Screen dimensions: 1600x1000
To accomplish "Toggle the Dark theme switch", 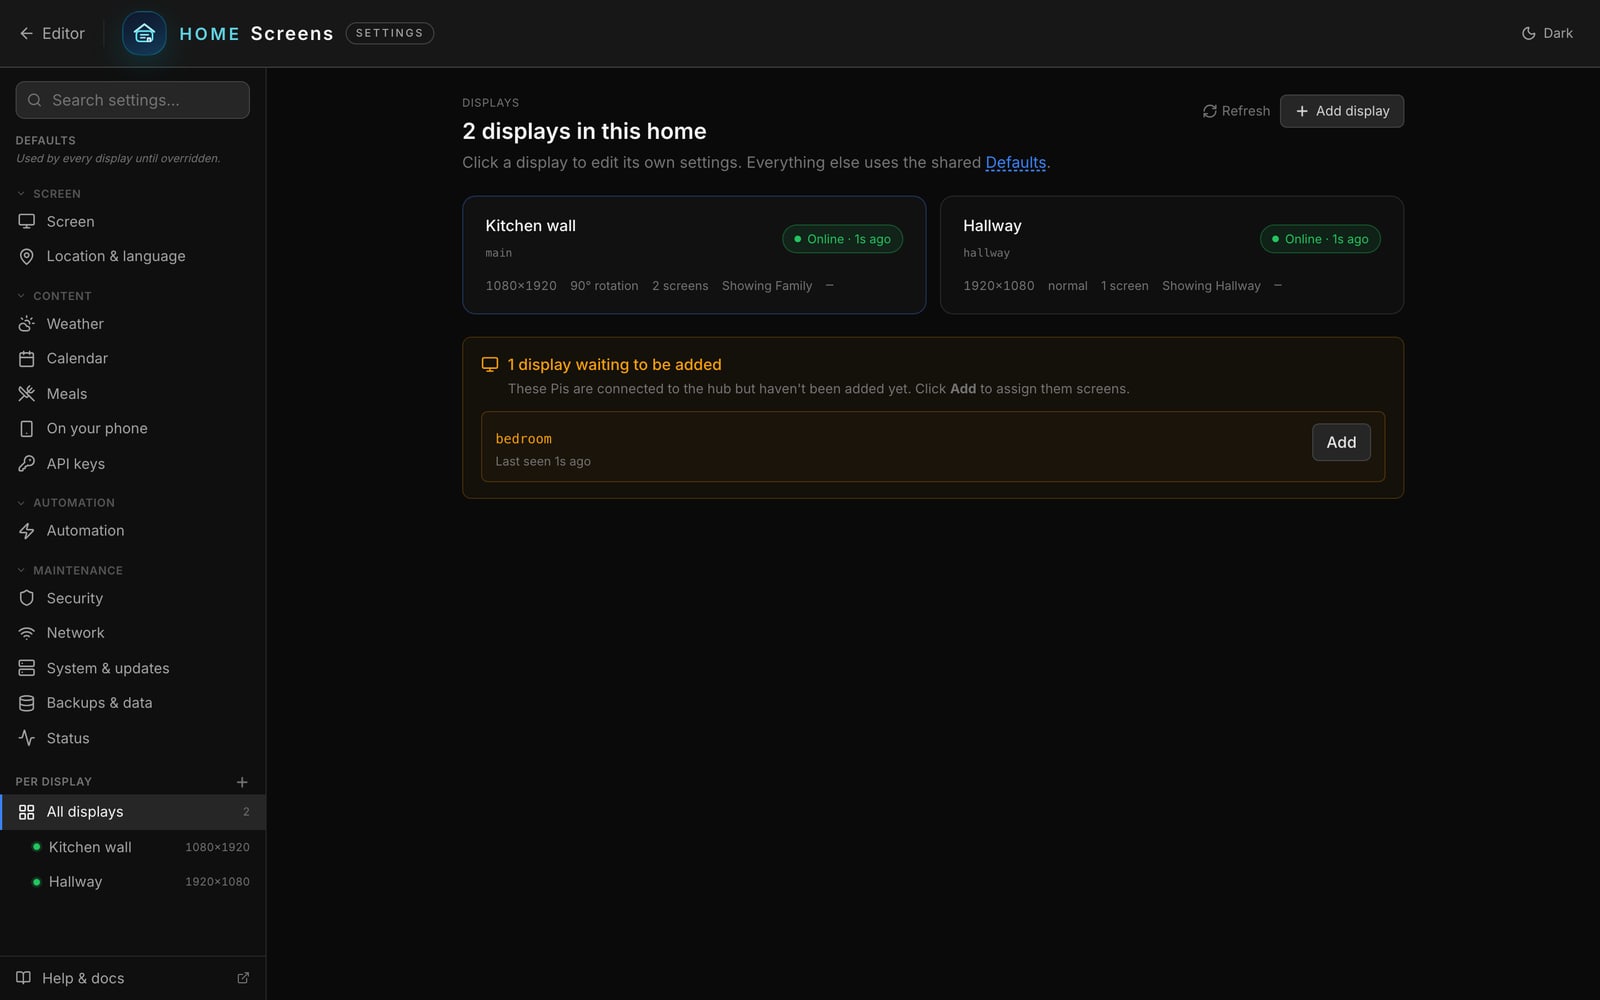I will click(x=1547, y=33).
